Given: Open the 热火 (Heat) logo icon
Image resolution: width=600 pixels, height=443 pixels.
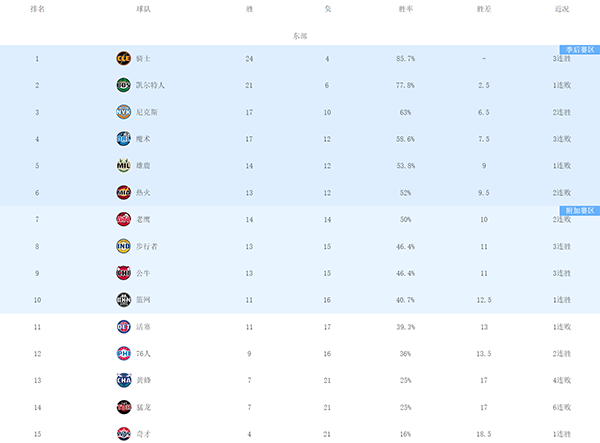Looking at the screenshot, I should click(123, 192).
